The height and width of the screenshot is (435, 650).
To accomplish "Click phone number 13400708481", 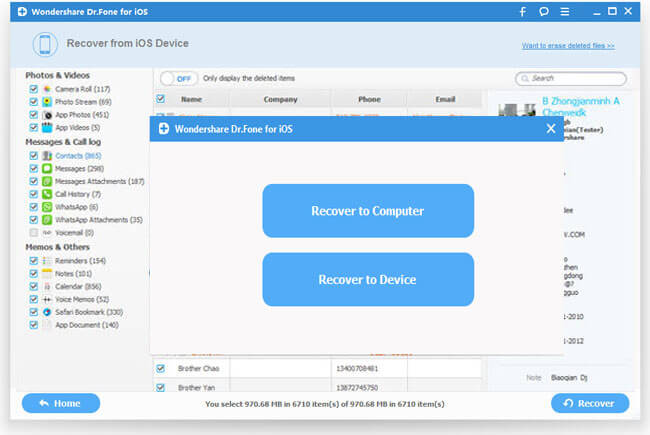I will click(357, 369).
